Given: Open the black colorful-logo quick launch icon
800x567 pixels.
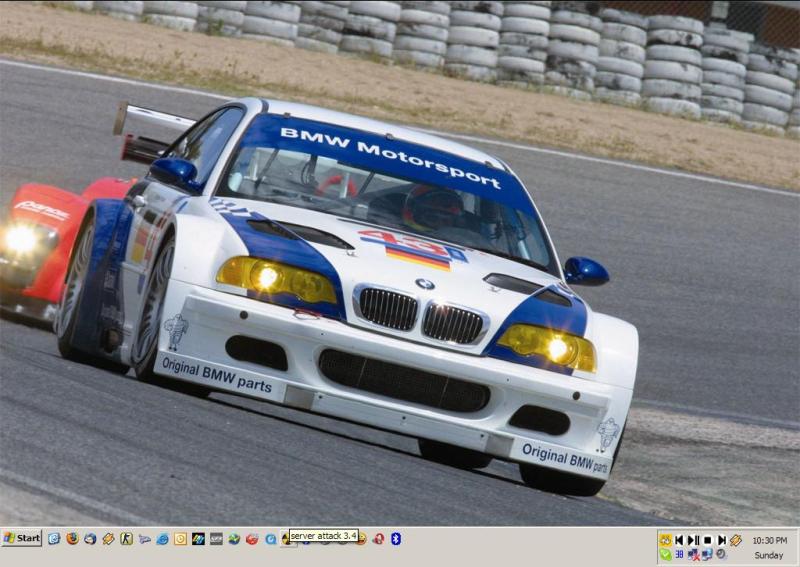Looking at the screenshot, I should click(198, 538).
